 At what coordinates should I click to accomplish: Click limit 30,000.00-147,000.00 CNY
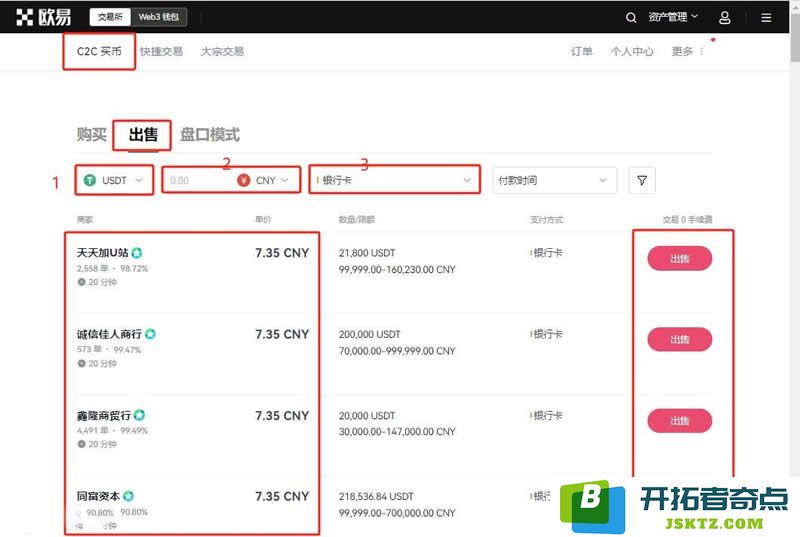[x=397, y=431]
